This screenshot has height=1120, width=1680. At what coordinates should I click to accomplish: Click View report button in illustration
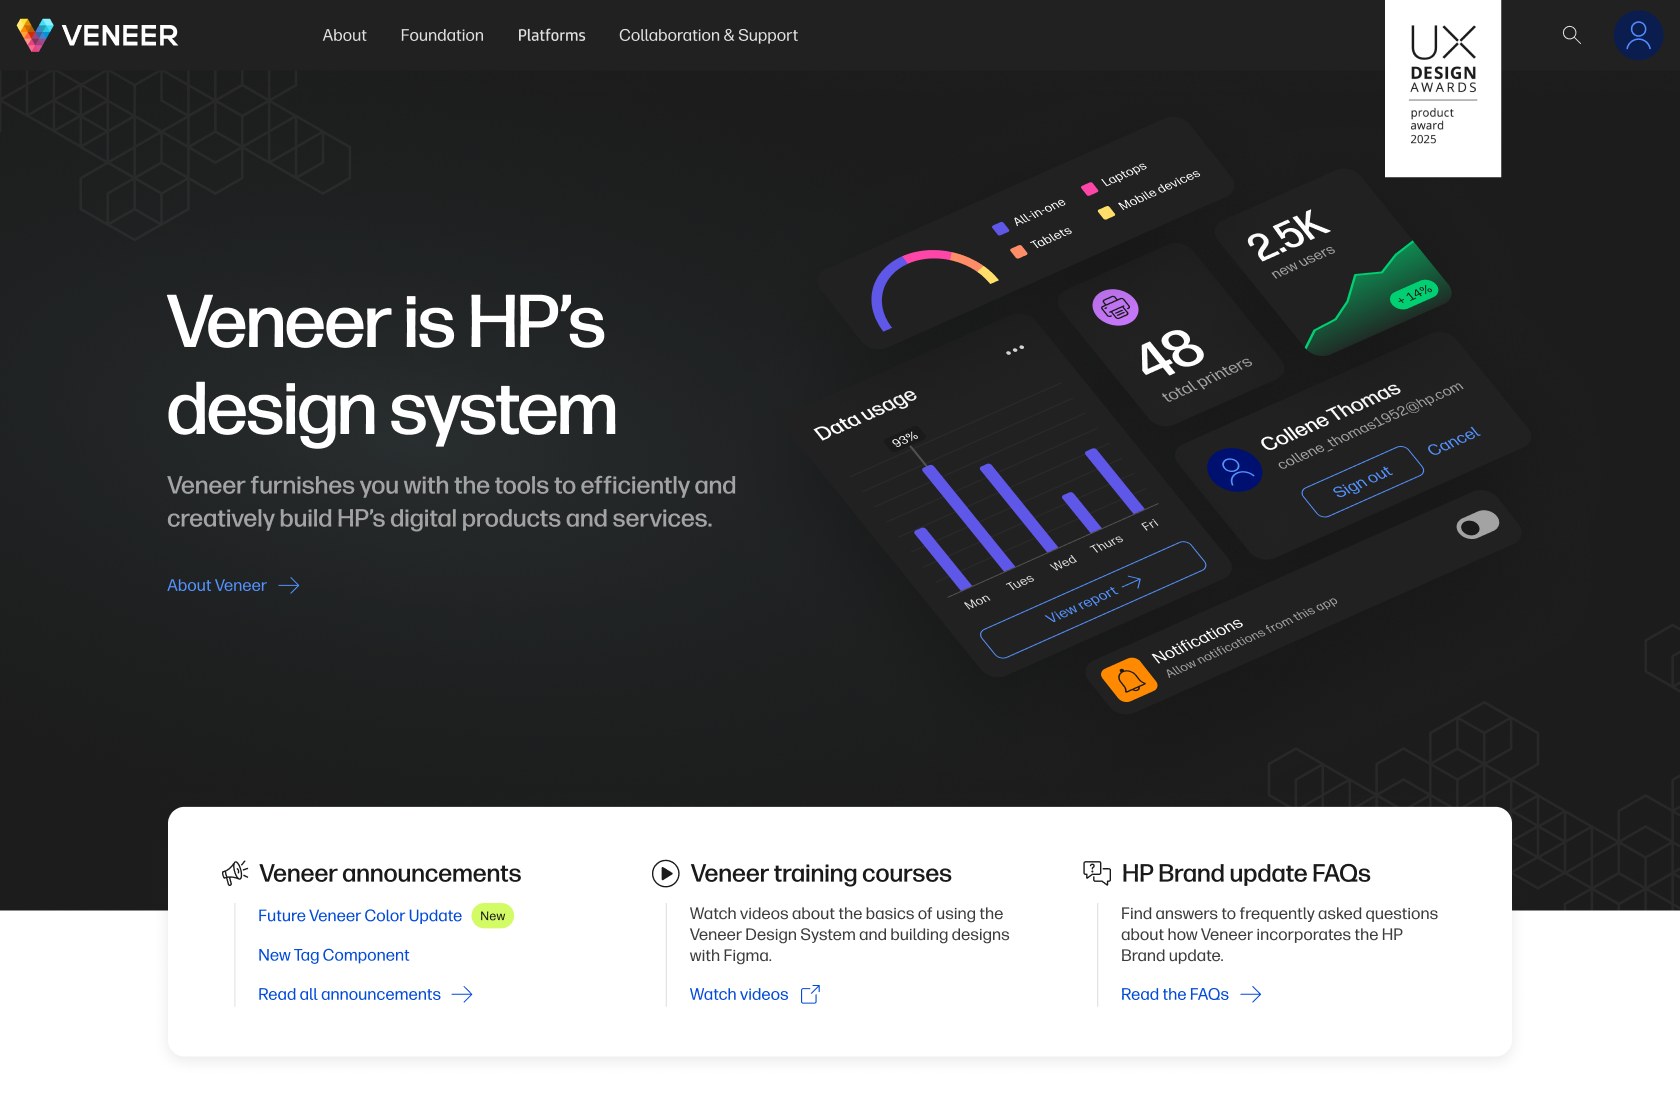click(1093, 598)
